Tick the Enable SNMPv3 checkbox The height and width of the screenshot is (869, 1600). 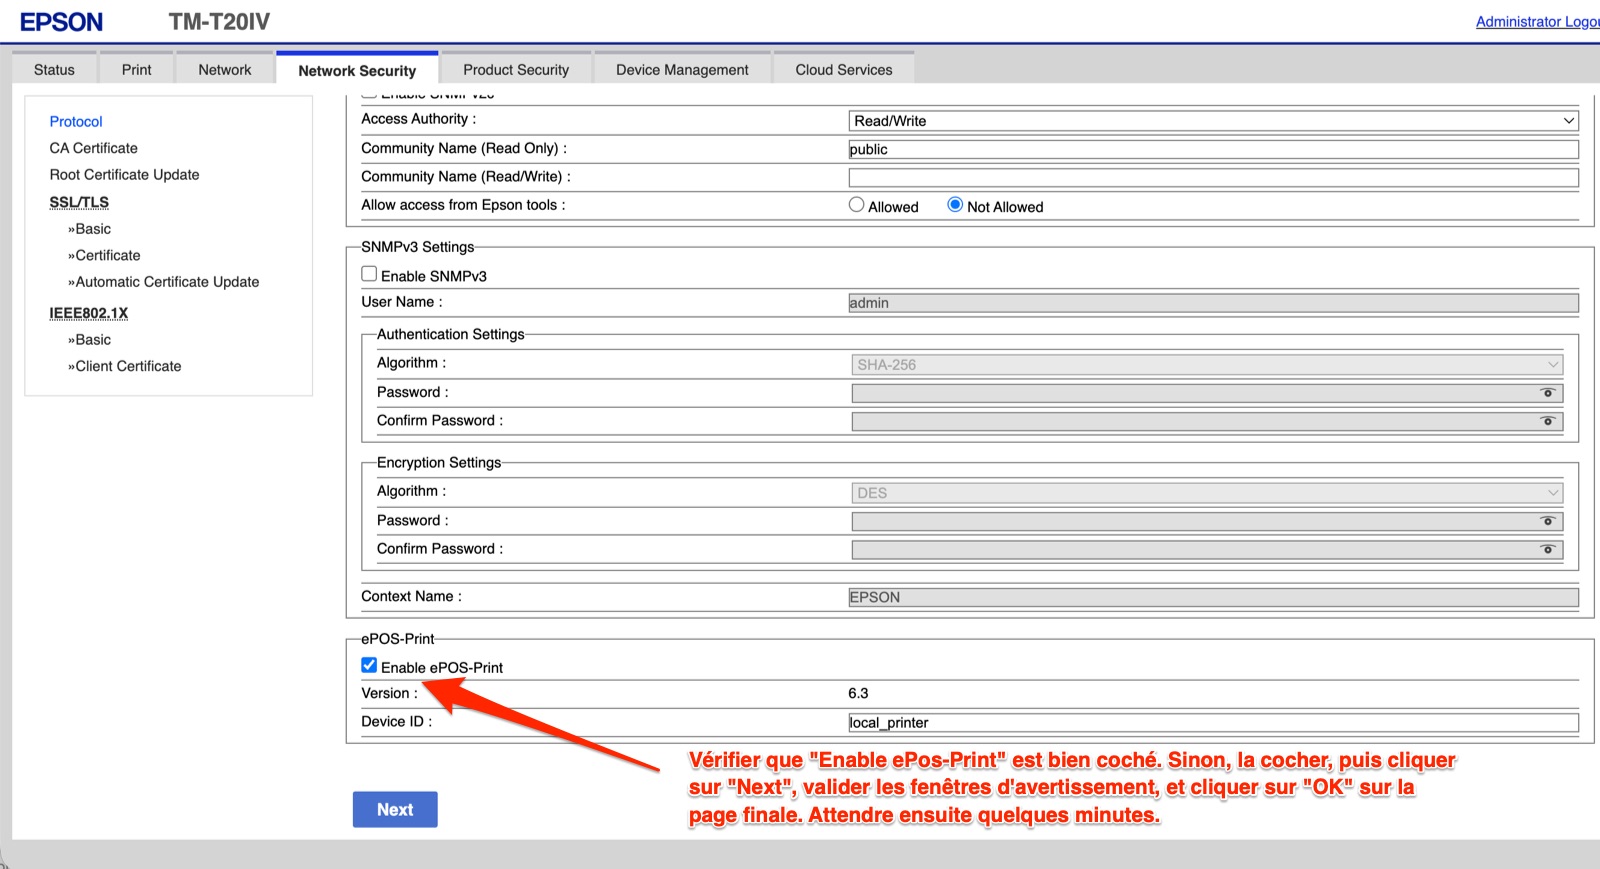(369, 274)
